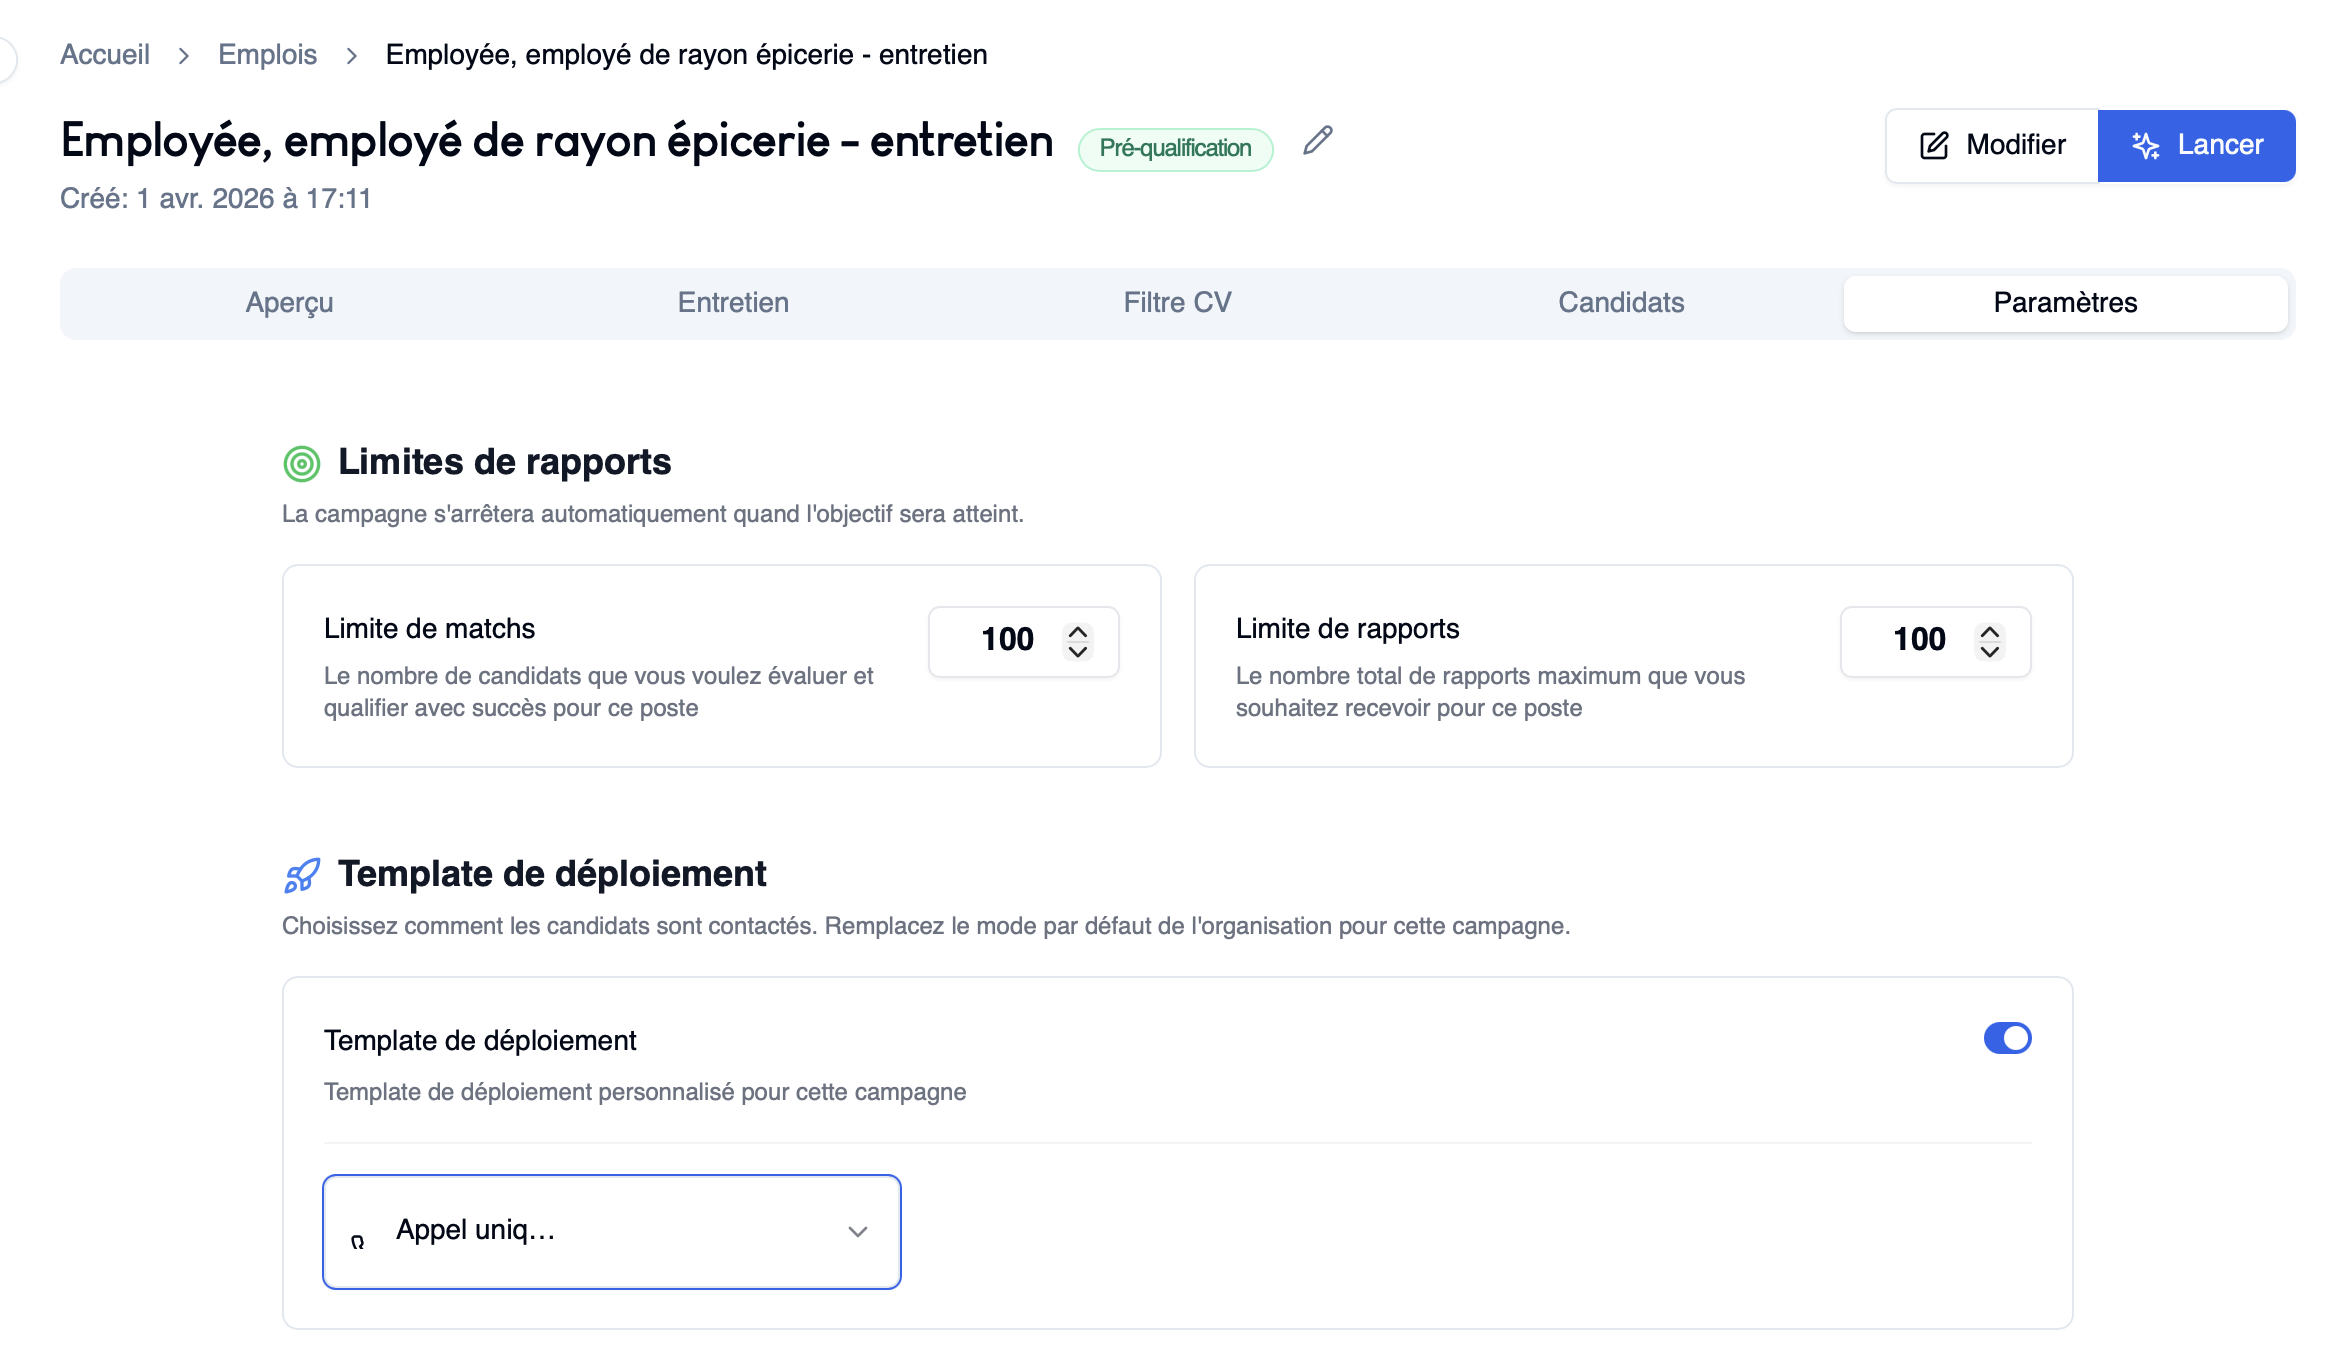This screenshot has height=1350, width=2334.
Task: Select the Limite de matchs value field showing 100
Action: (1010, 640)
